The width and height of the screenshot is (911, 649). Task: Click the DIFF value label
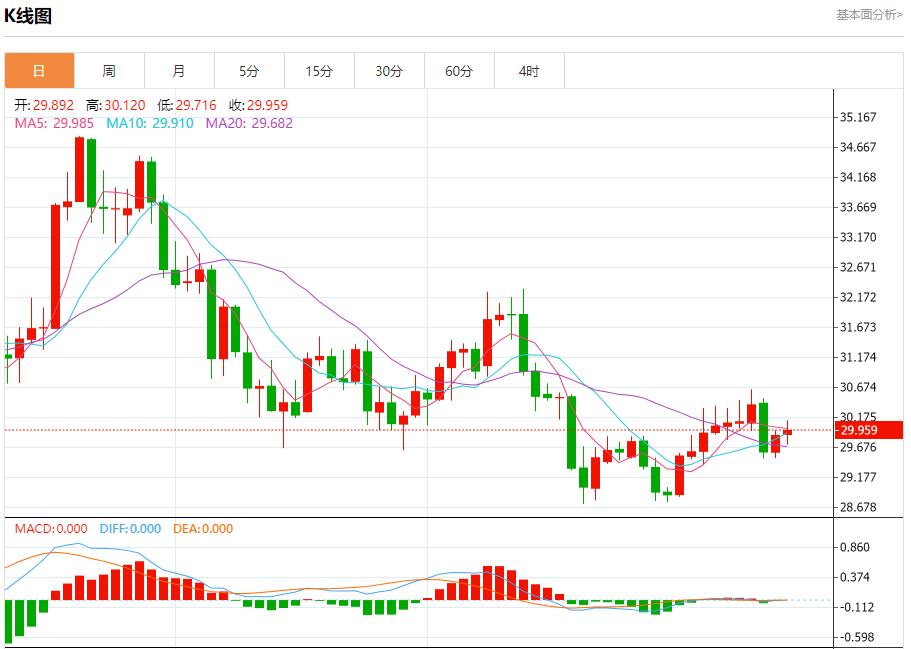pos(128,529)
